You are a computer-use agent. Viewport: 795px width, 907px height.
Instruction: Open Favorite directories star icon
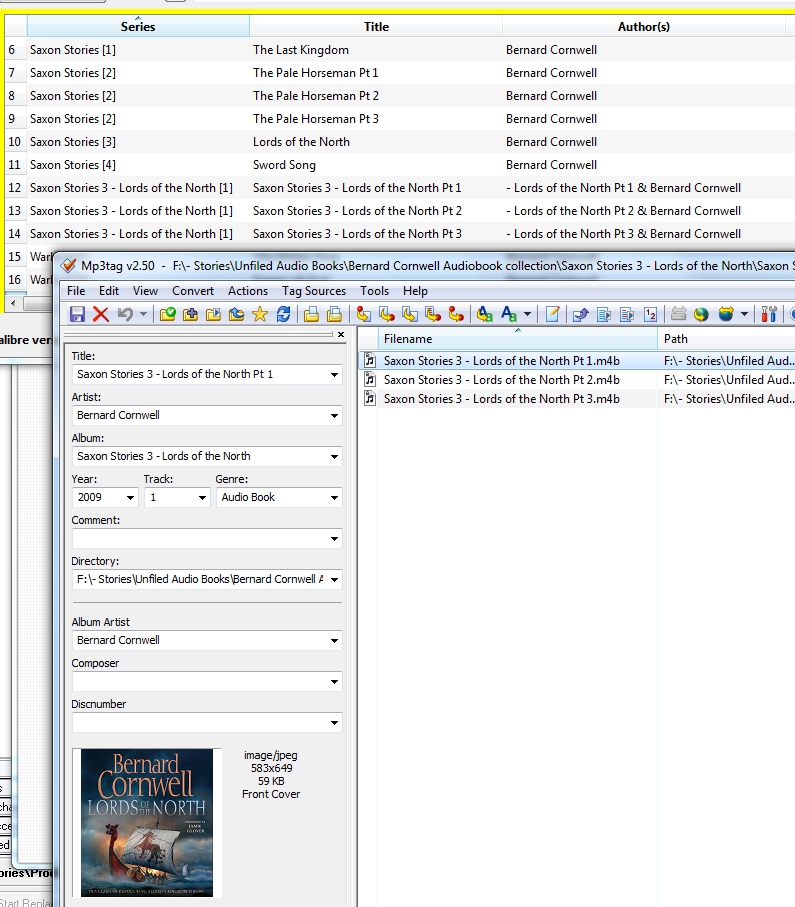[260, 314]
